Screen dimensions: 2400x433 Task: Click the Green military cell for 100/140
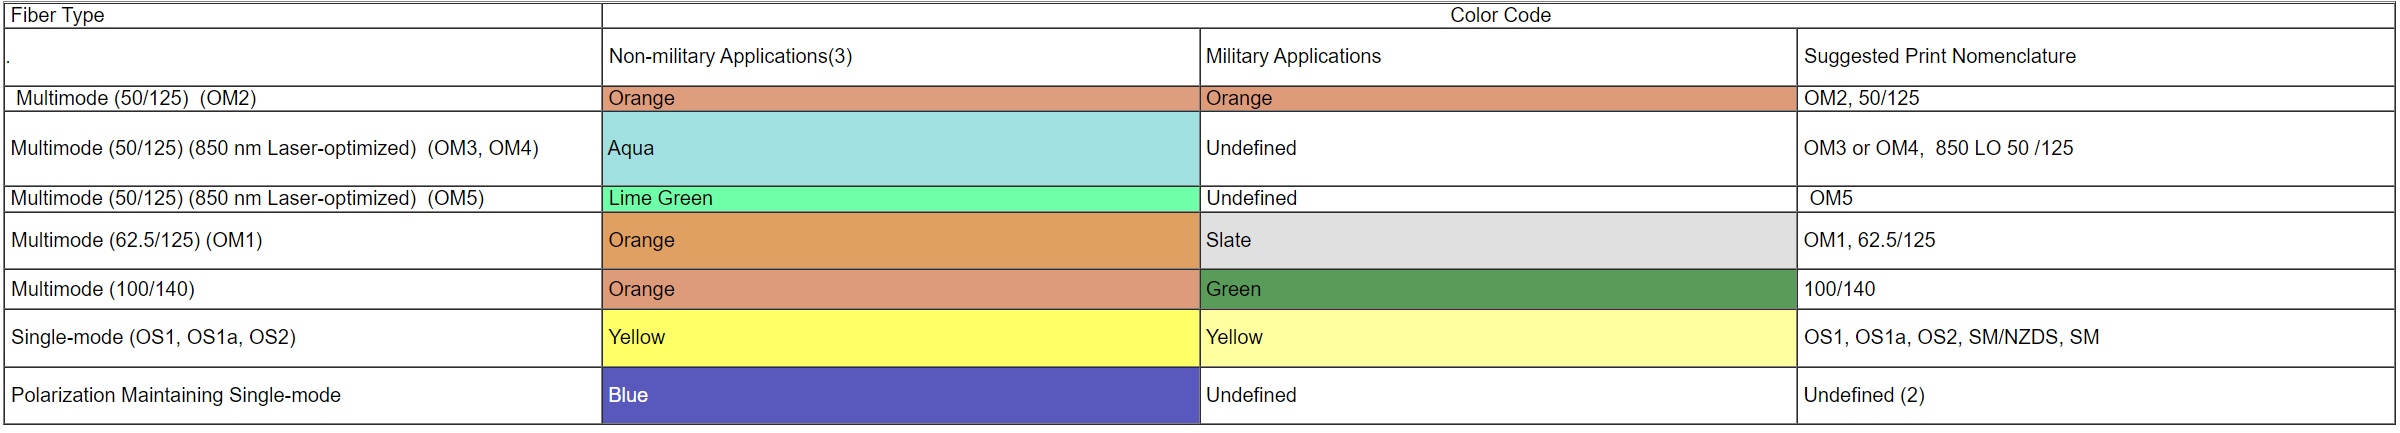tap(1498, 289)
